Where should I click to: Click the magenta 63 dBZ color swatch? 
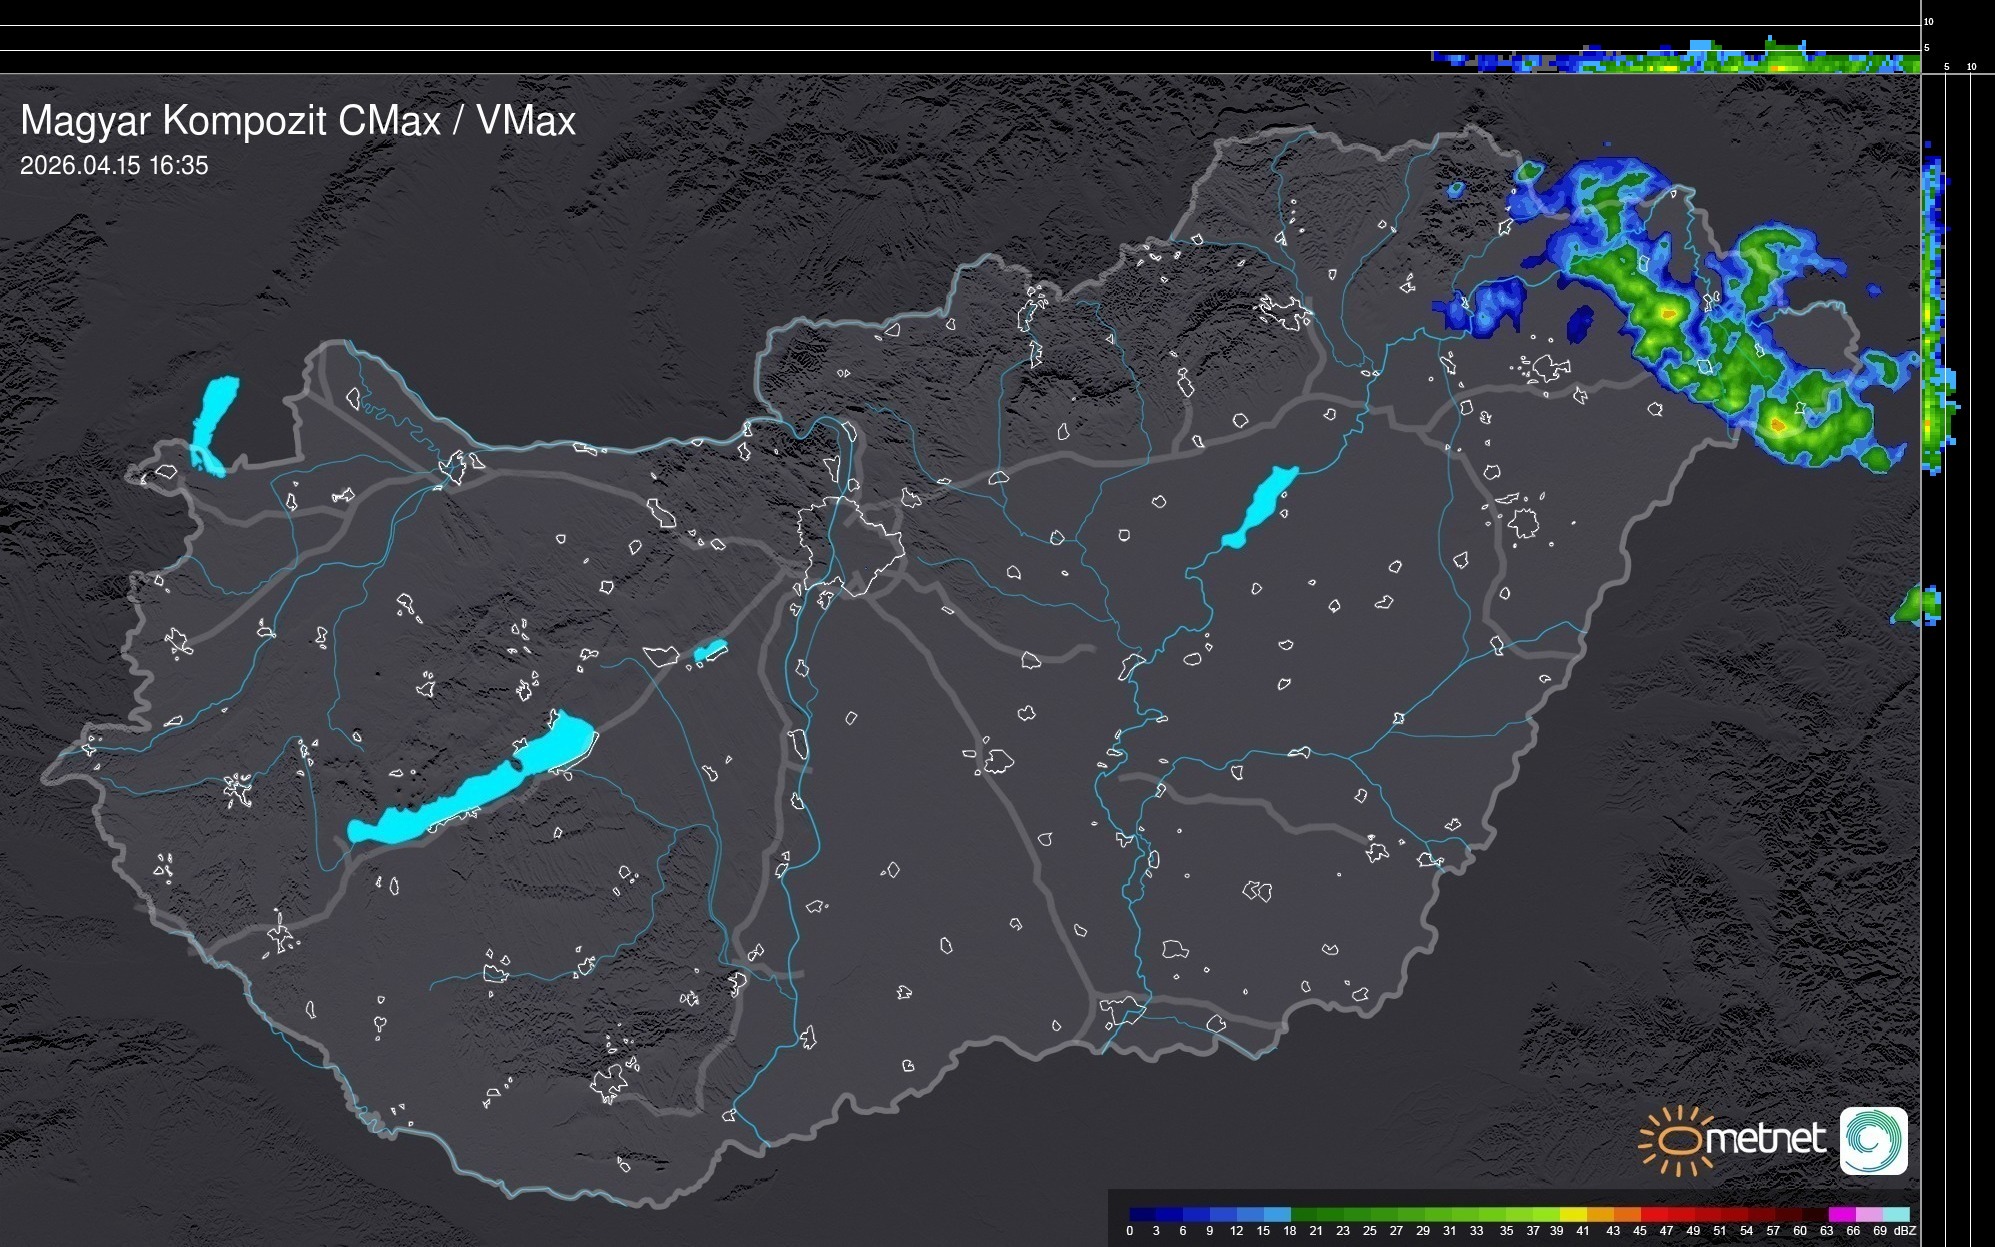[1840, 1214]
